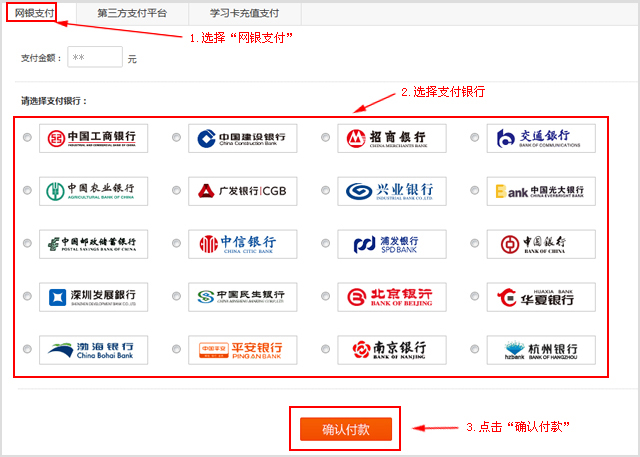
Task: Tick the 平安银行 radio button
Action: click(176, 349)
